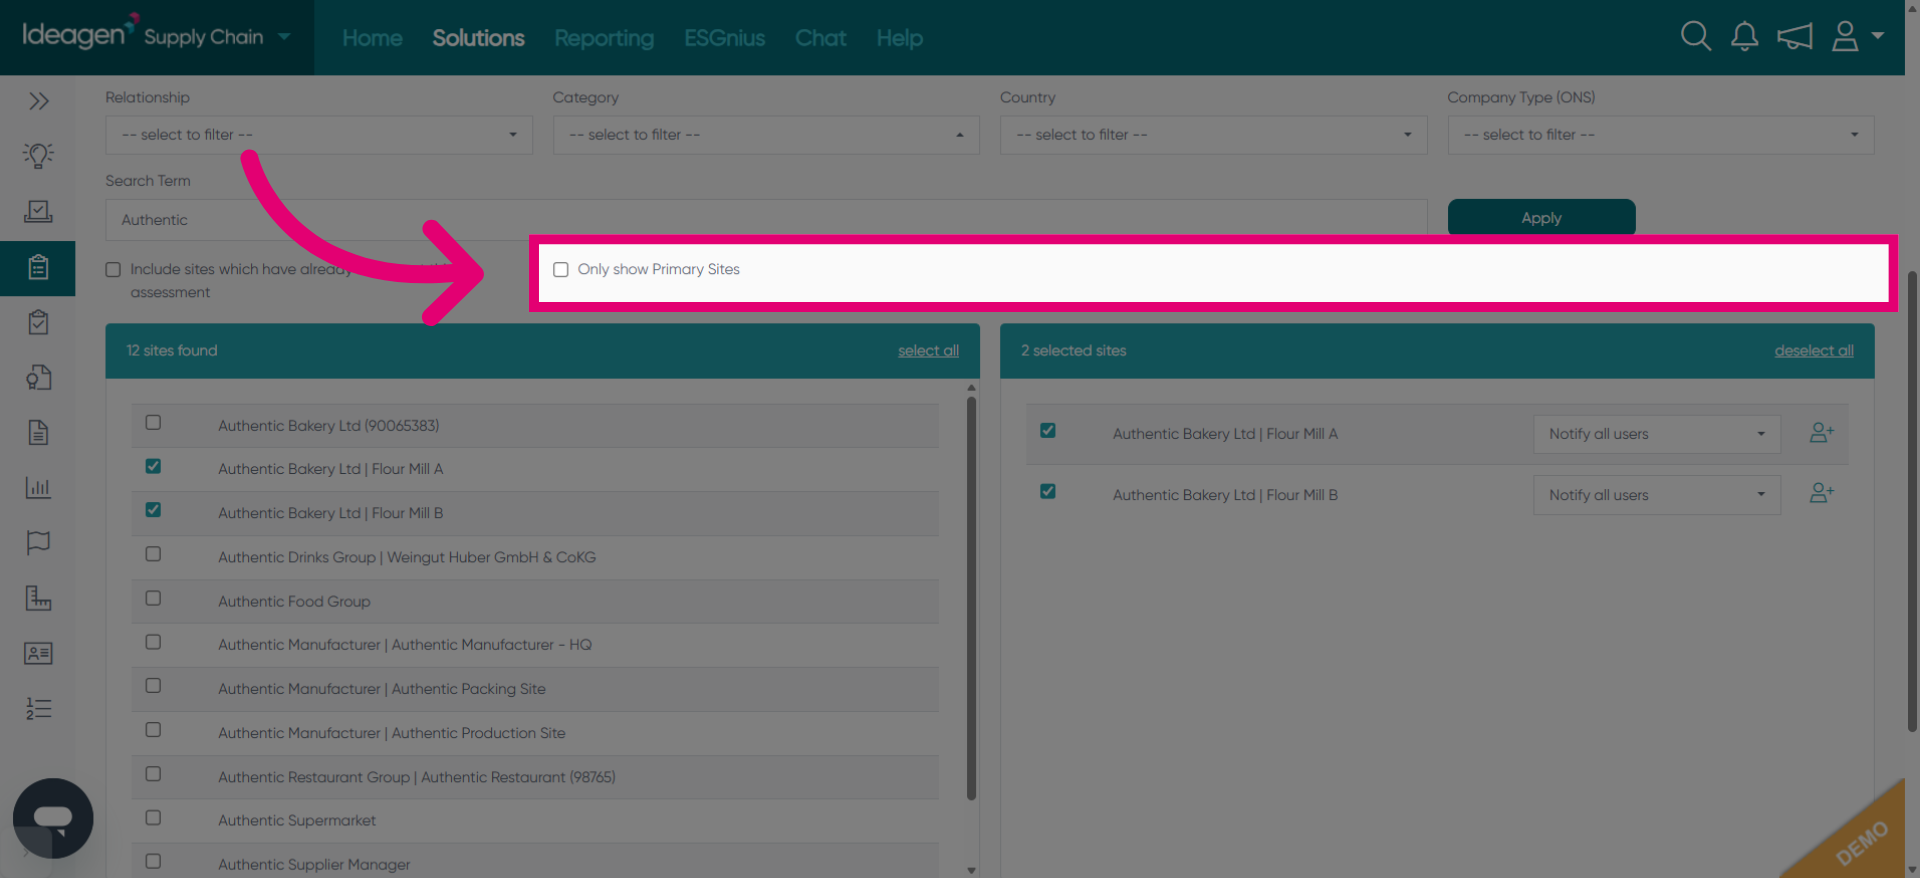This screenshot has width=1920, height=878.
Task: Check Authentic Manufacturer HQ site
Action: pos(153,642)
